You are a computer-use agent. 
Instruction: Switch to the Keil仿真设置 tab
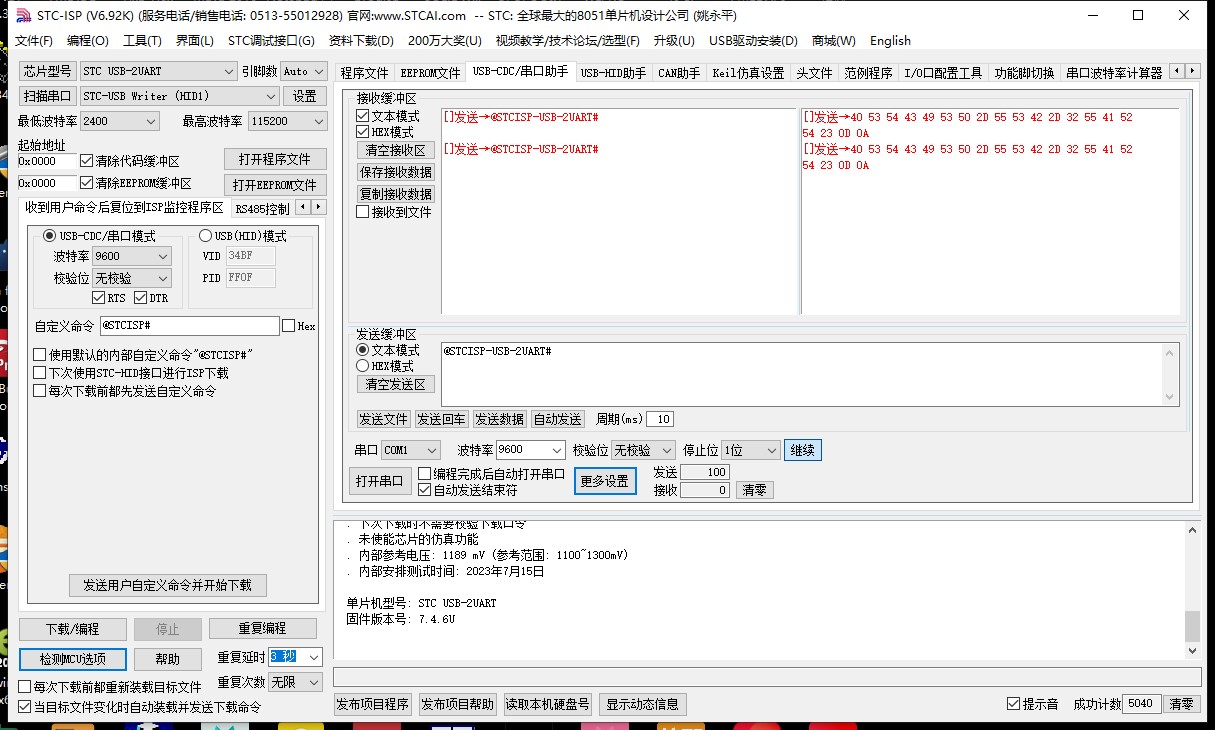[748, 73]
